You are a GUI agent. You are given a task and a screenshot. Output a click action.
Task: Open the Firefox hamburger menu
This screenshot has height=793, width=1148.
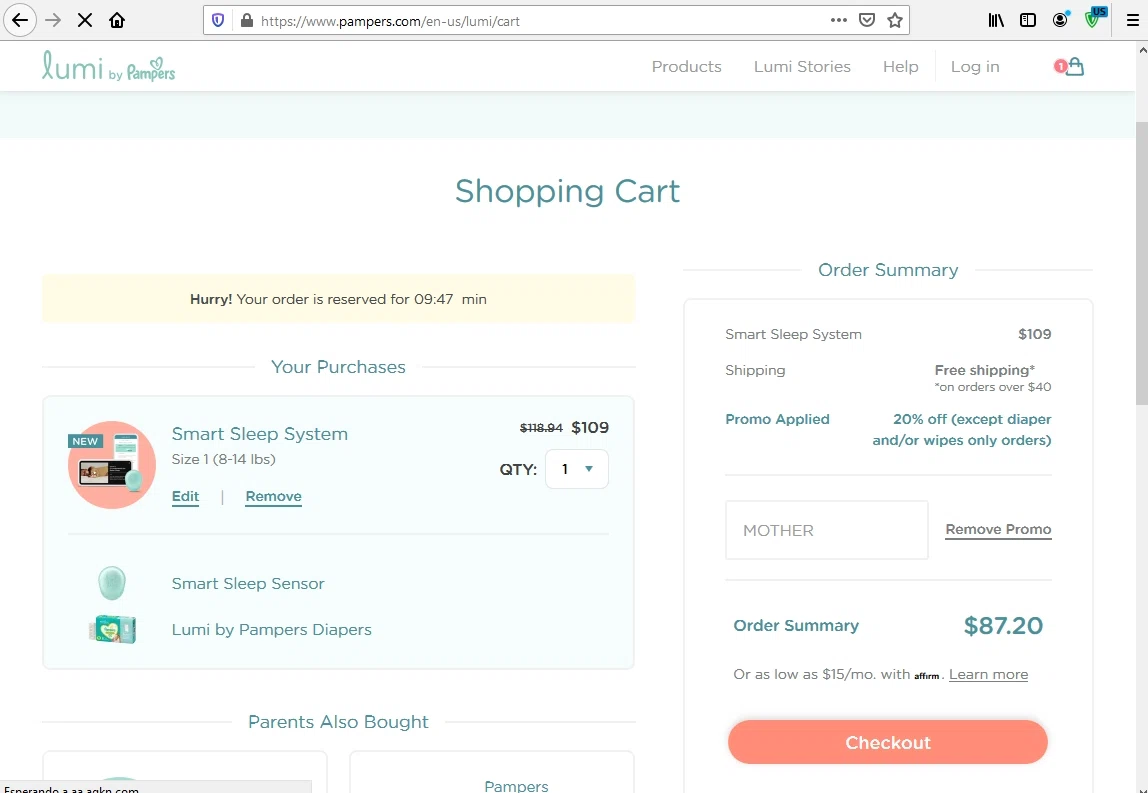[1133, 21]
